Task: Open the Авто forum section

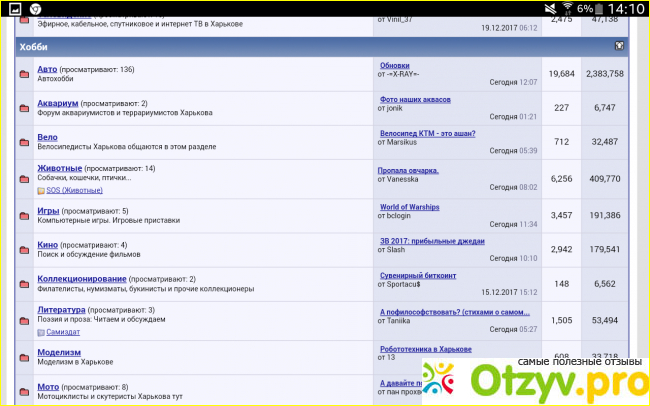Action: coord(47,69)
